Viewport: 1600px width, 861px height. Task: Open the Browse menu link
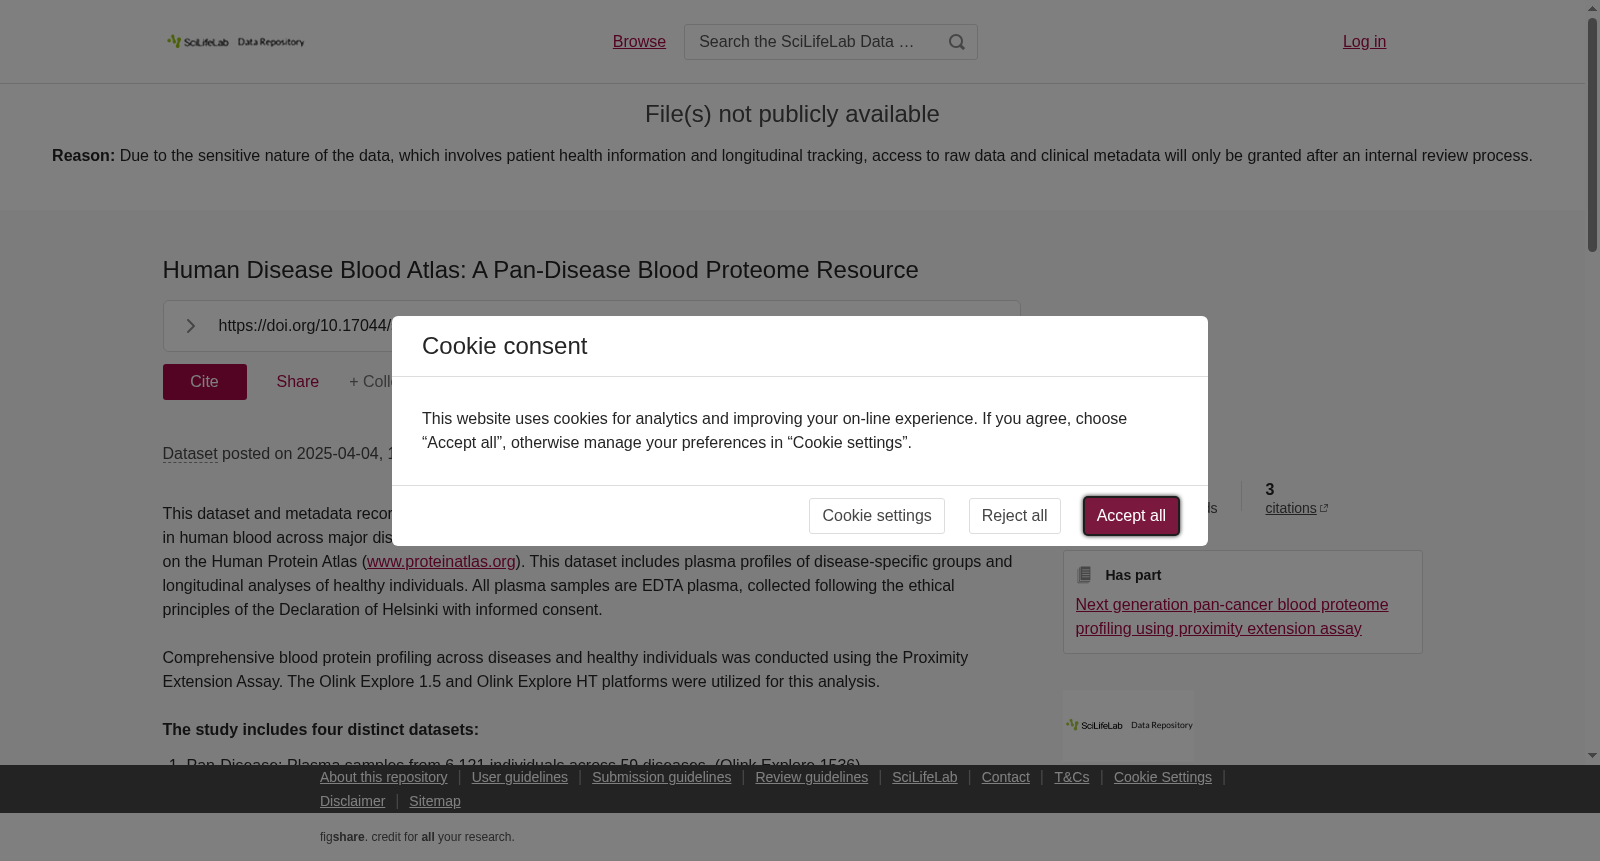click(639, 42)
